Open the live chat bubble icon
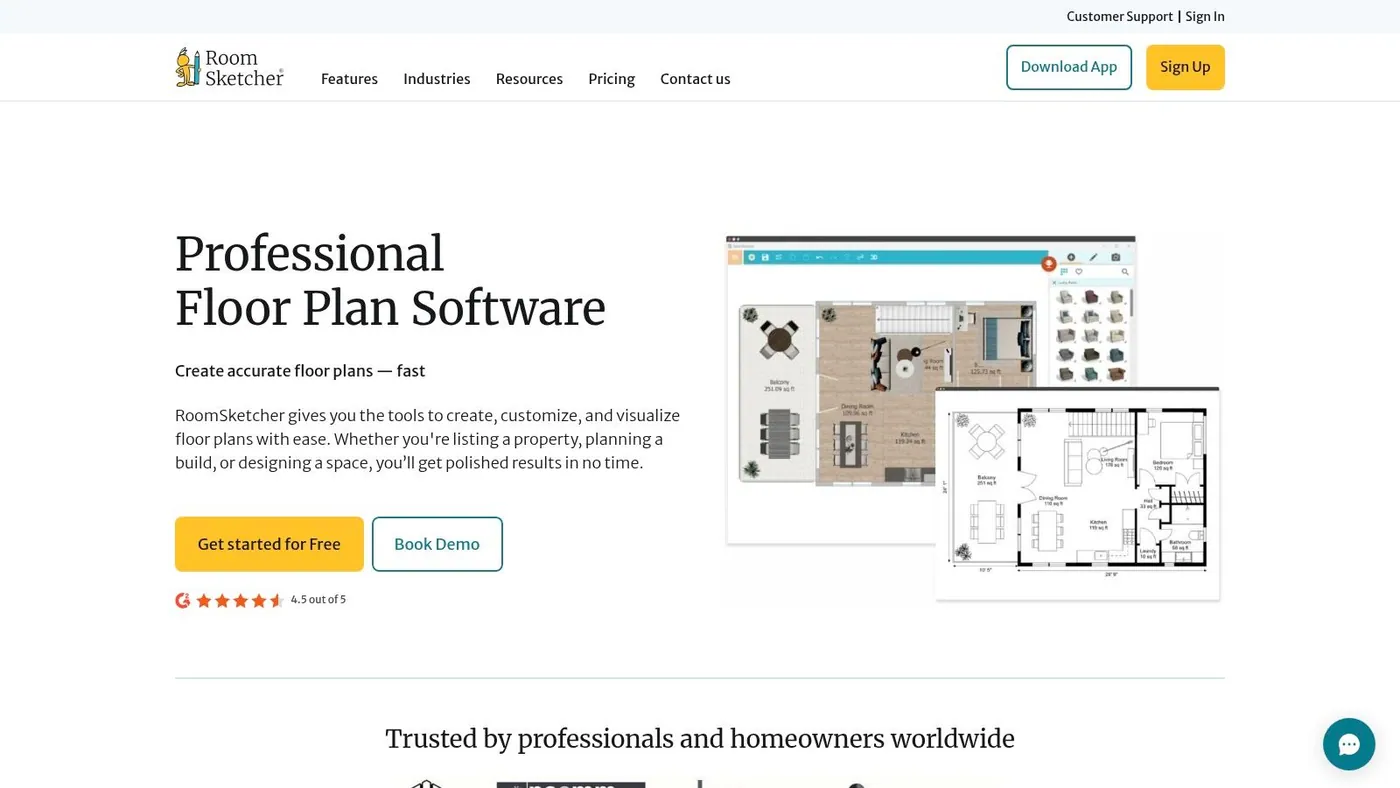The height and width of the screenshot is (788, 1400). click(x=1349, y=744)
